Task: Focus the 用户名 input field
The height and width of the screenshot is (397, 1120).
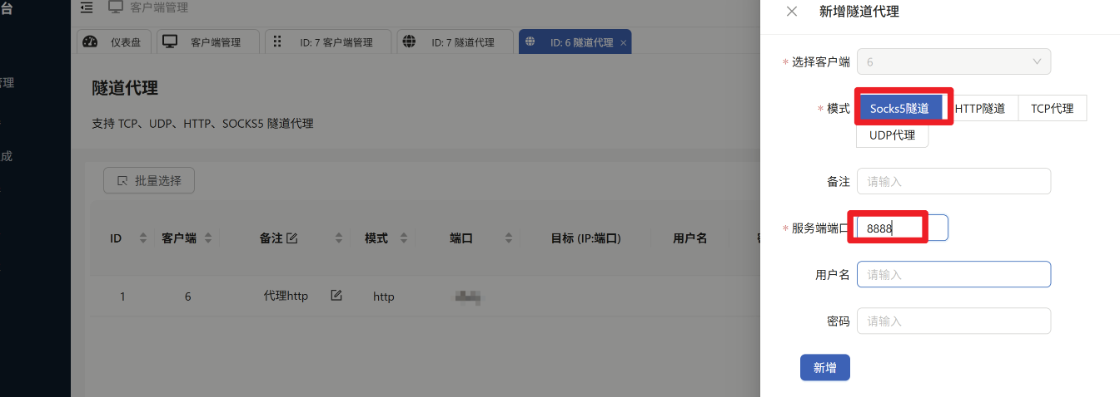Action: tap(954, 274)
